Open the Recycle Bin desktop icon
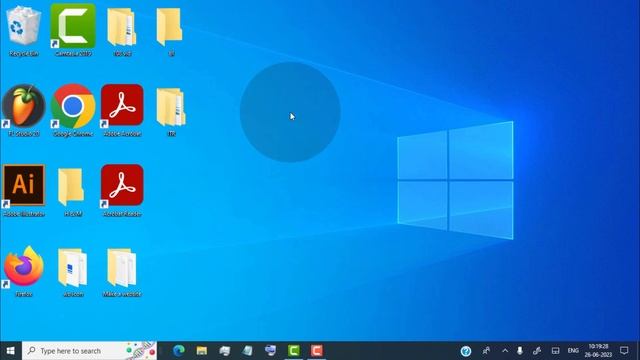This screenshot has width=640, height=360. (x=24, y=29)
